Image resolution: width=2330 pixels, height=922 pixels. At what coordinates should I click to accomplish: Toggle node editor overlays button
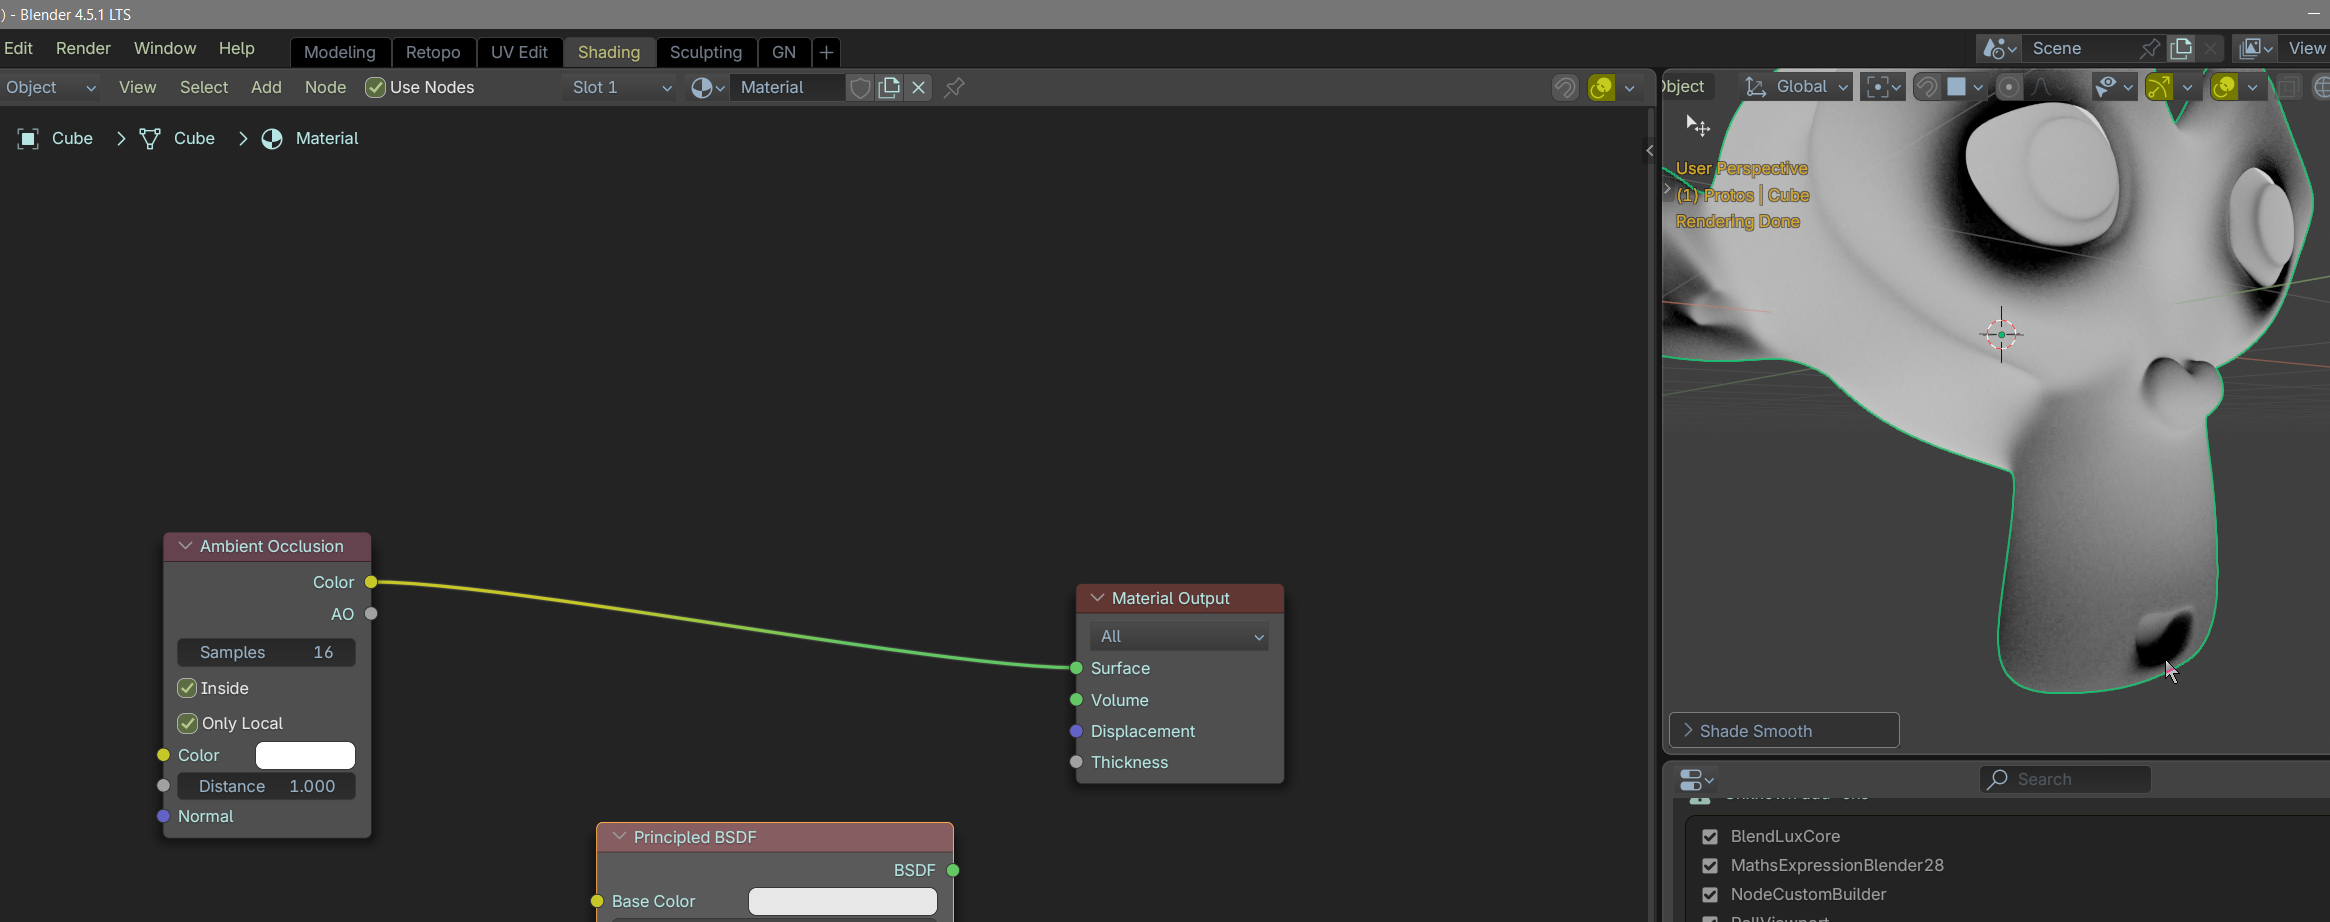tap(1601, 88)
